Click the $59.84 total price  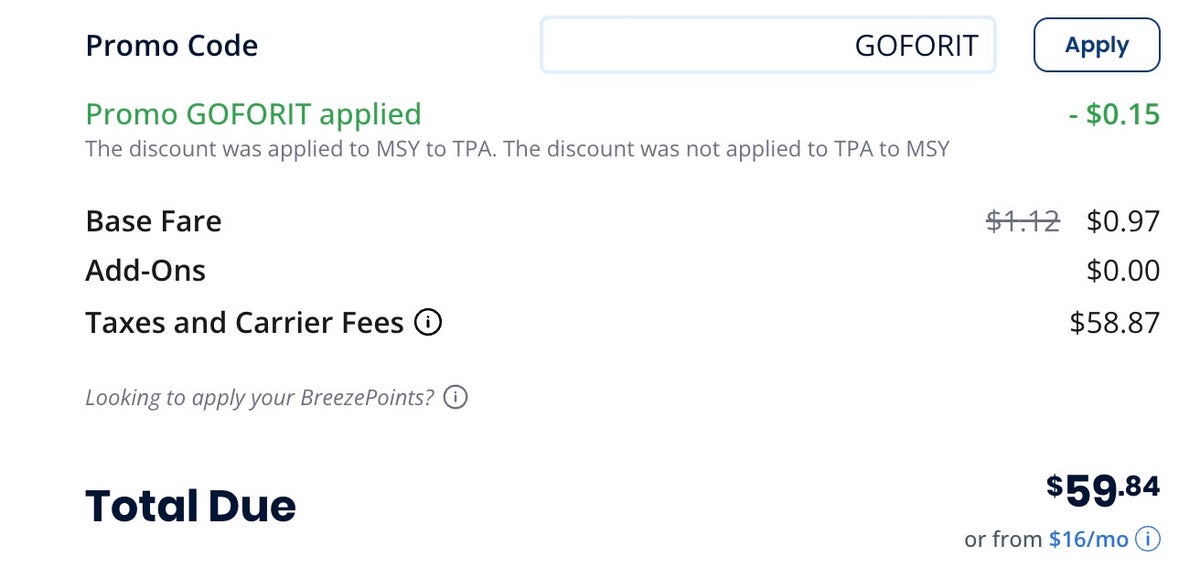point(1103,490)
